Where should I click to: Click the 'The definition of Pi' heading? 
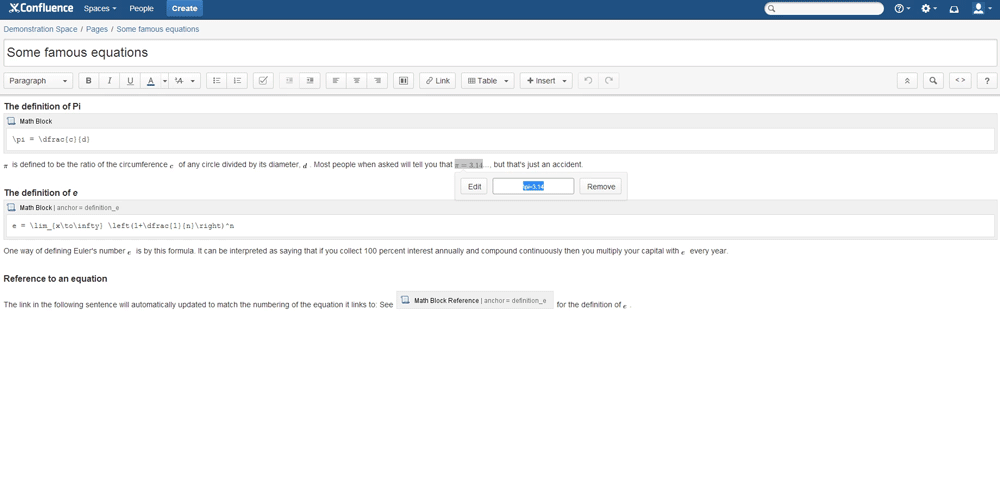[42, 106]
